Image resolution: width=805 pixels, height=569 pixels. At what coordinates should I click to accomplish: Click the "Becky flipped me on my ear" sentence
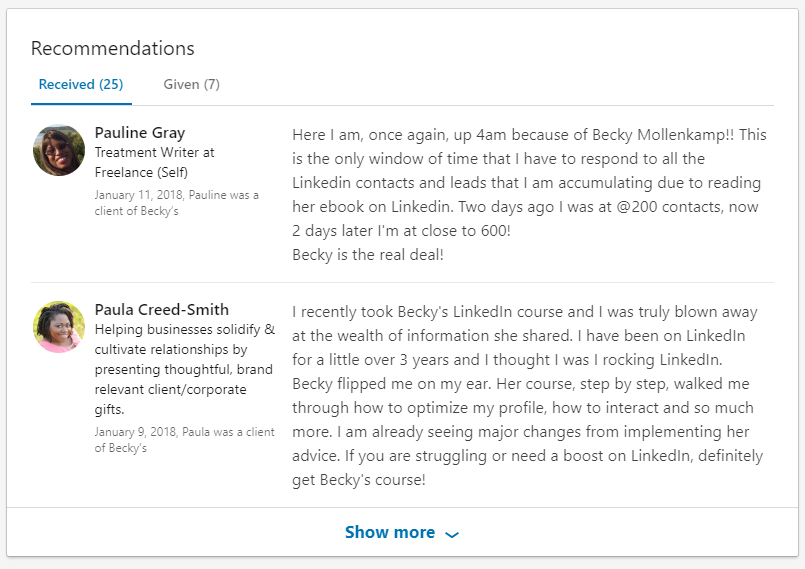pyautogui.click(x=400, y=384)
